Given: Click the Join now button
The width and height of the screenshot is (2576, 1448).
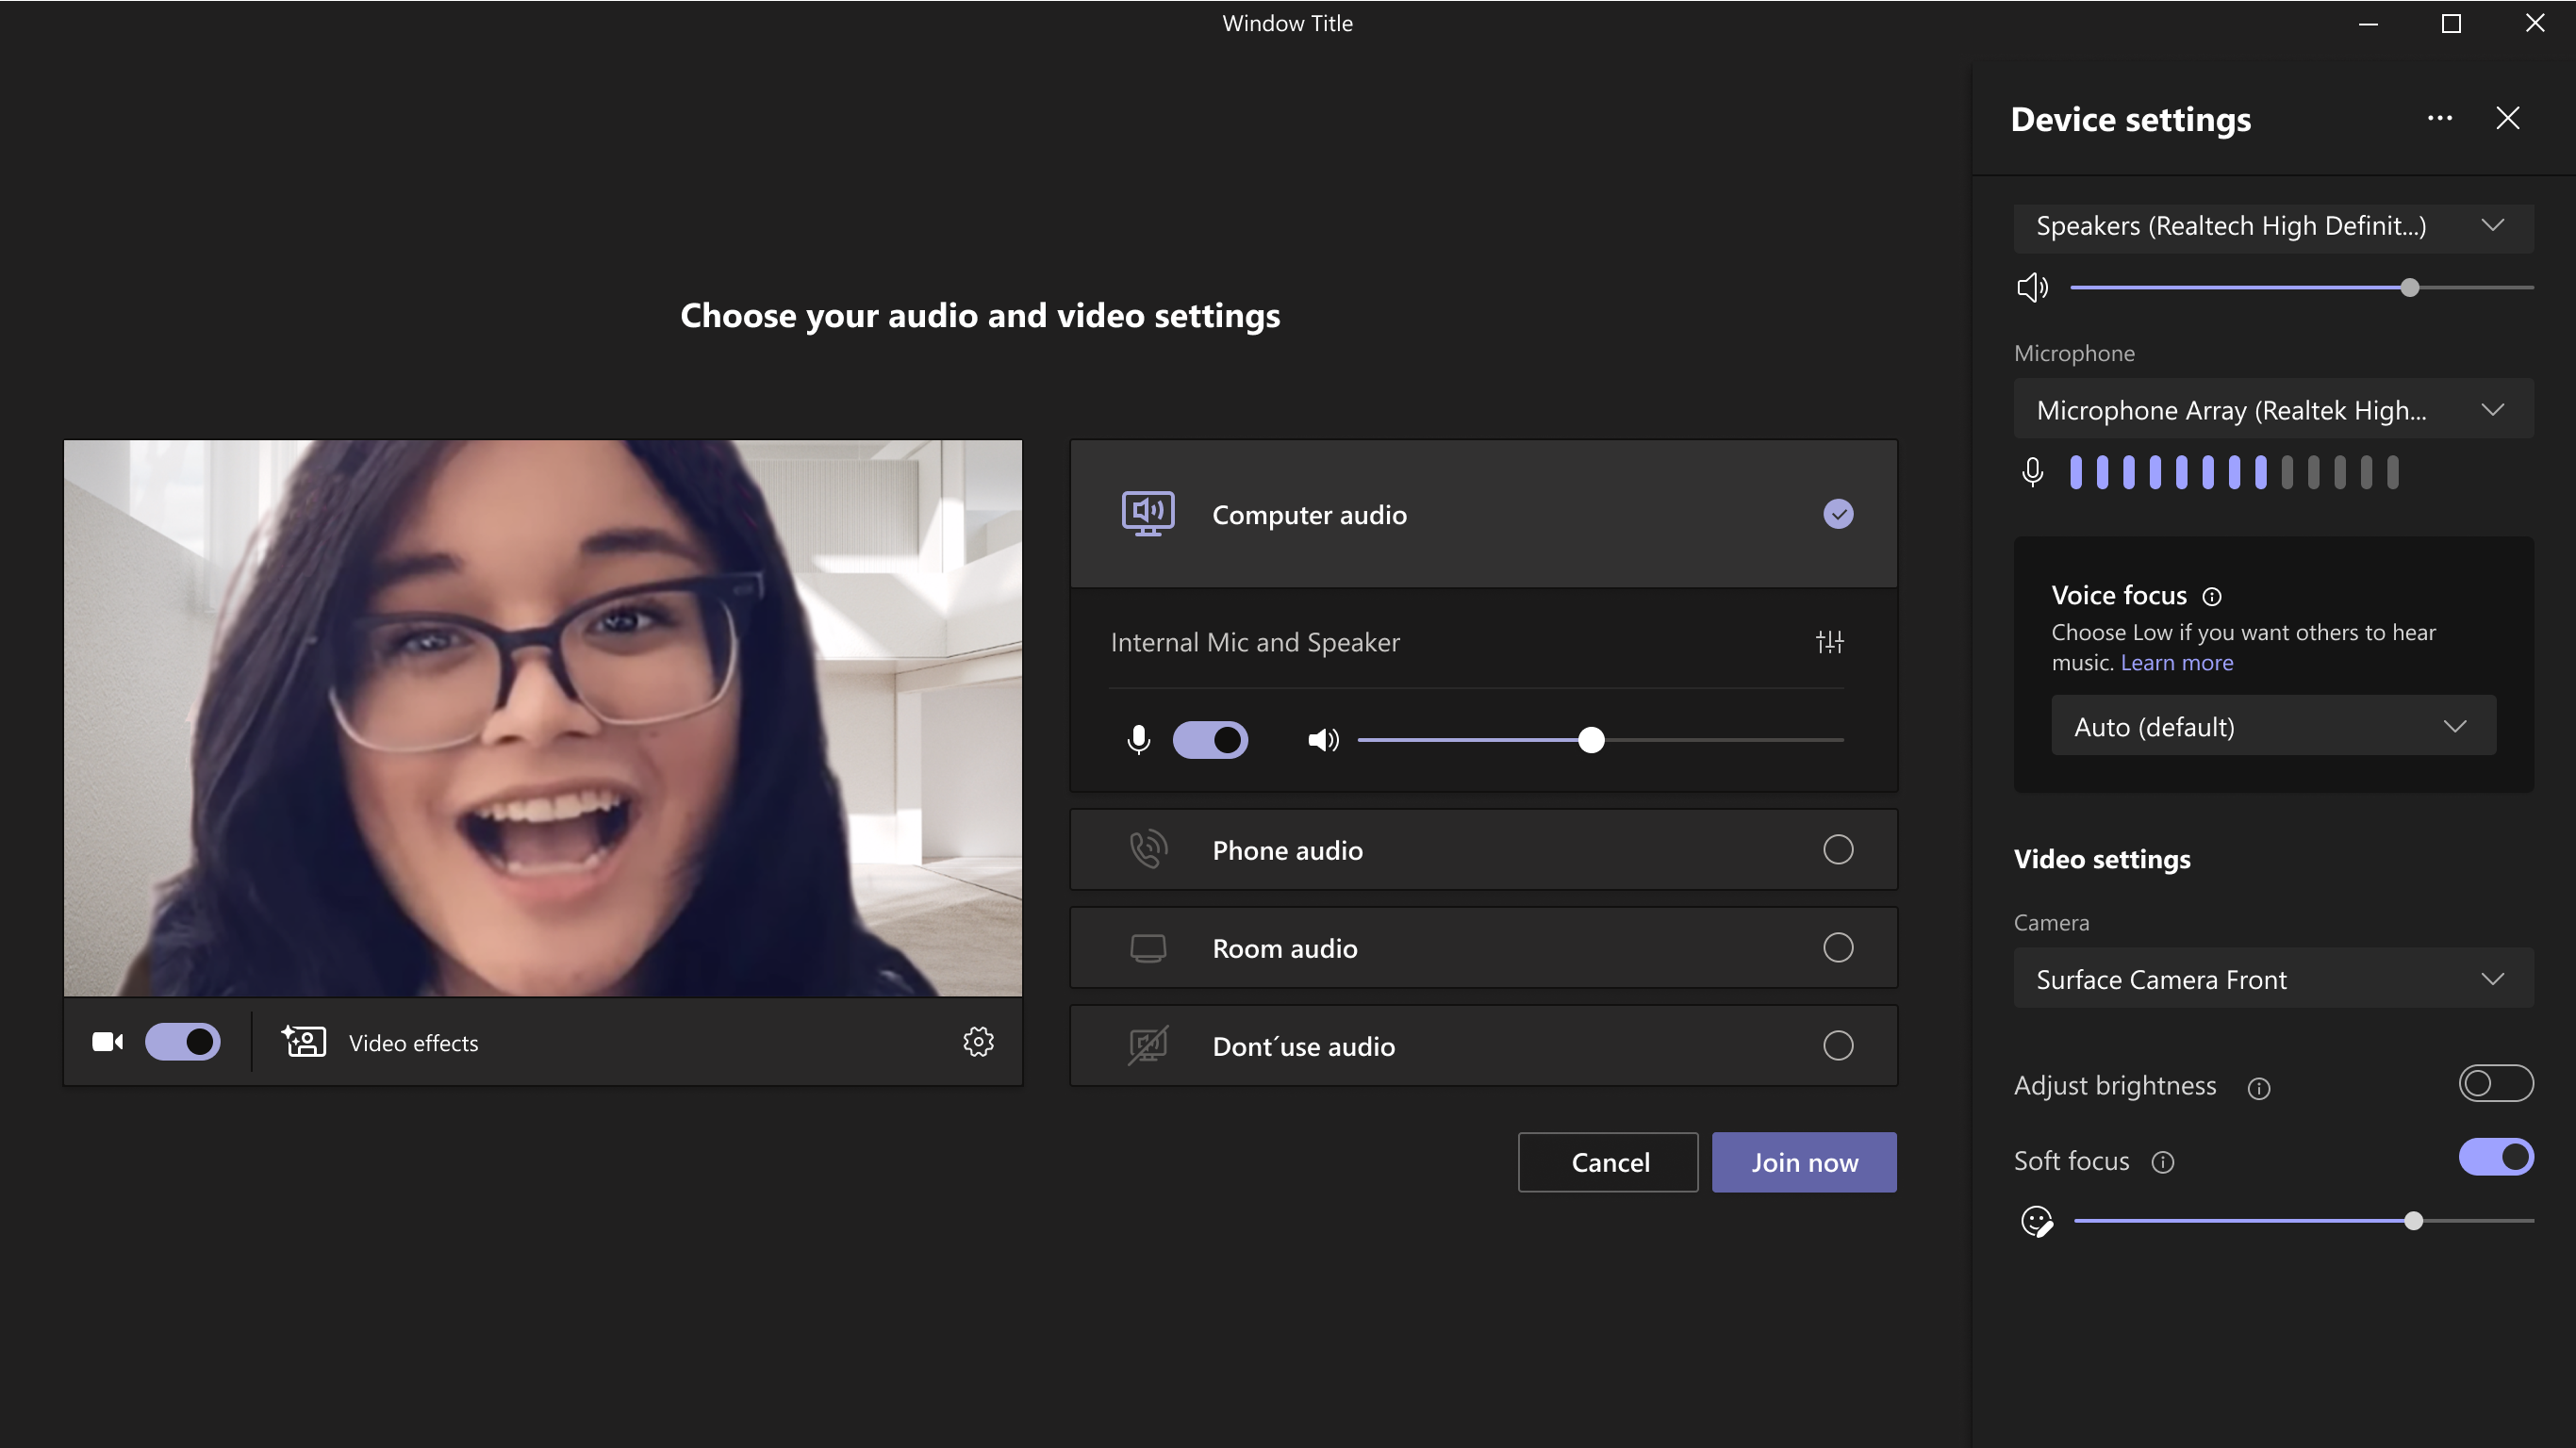Looking at the screenshot, I should coord(1804,1162).
